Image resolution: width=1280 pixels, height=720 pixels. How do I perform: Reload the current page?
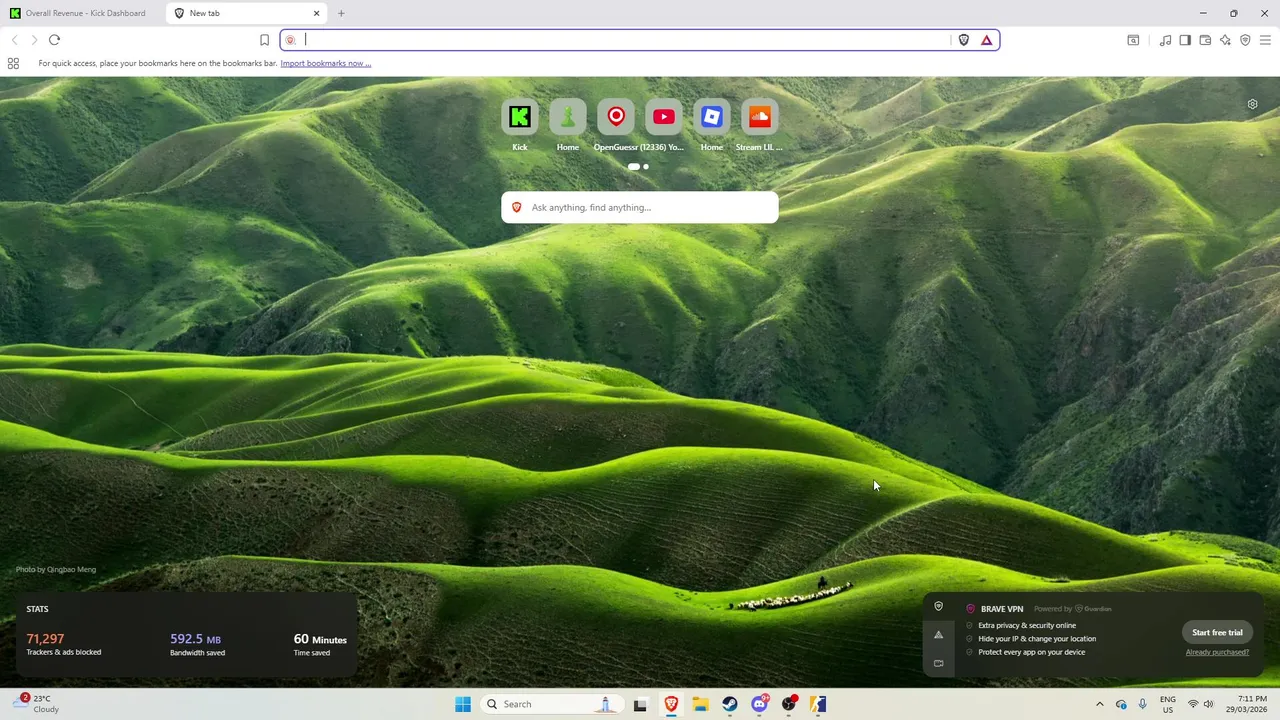[x=54, y=40]
